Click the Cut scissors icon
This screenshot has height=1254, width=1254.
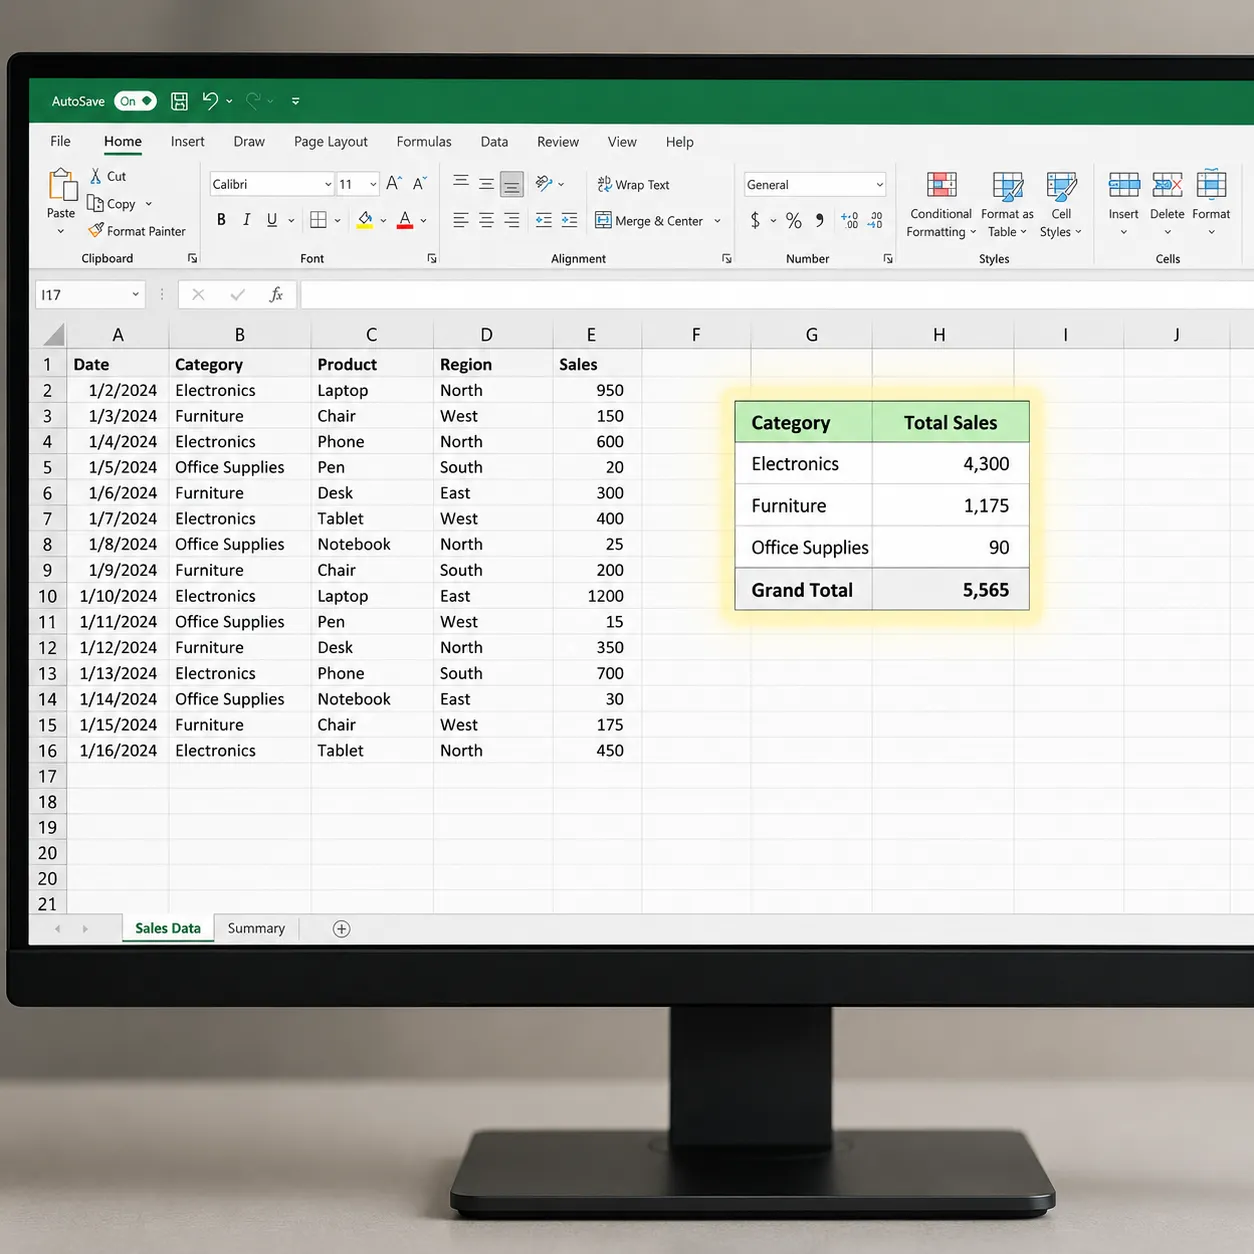pos(96,176)
